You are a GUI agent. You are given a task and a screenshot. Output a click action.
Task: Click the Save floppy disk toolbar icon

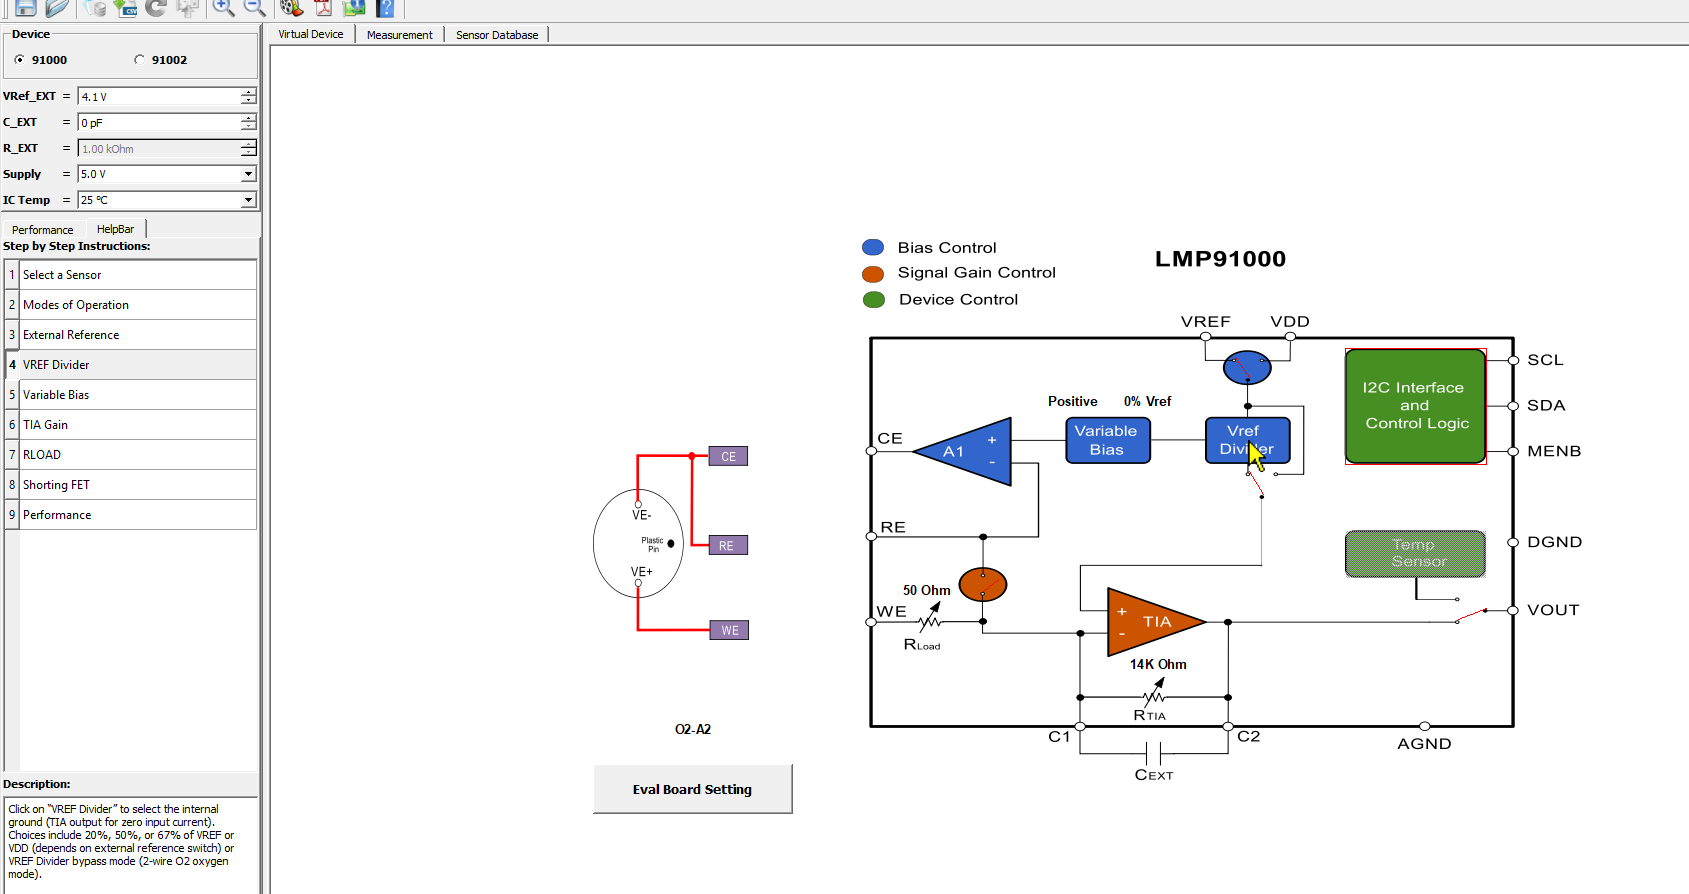click(26, 8)
